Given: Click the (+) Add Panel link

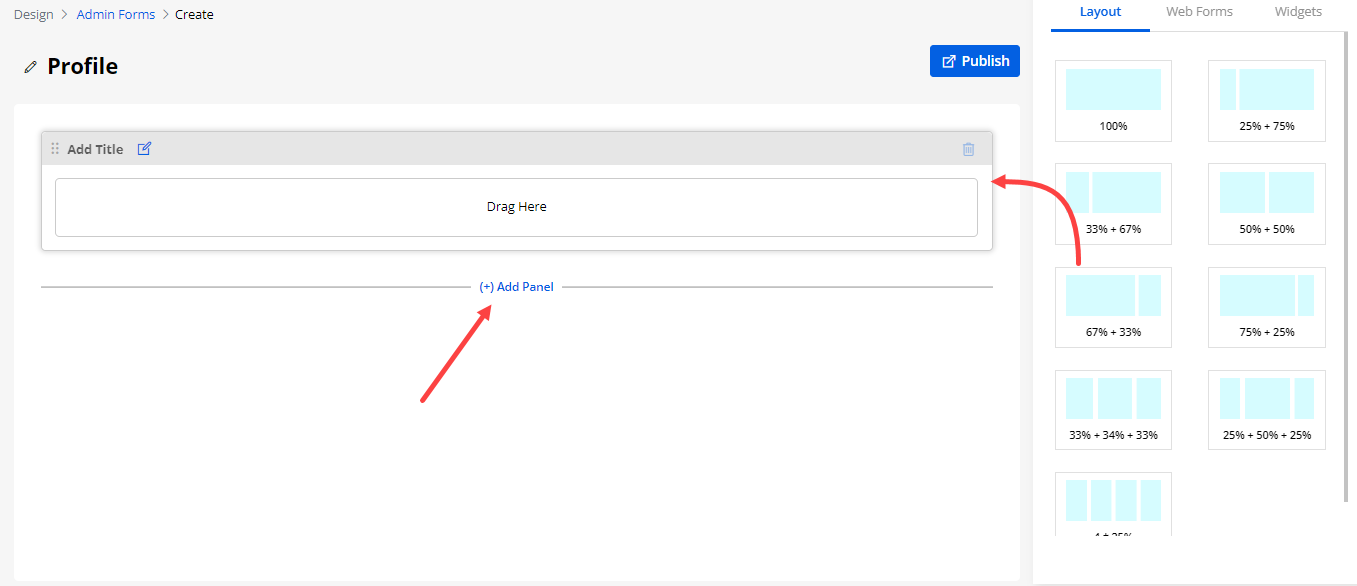Looking at the screenshot, I should pyautogui.click(x=516, y=287).
